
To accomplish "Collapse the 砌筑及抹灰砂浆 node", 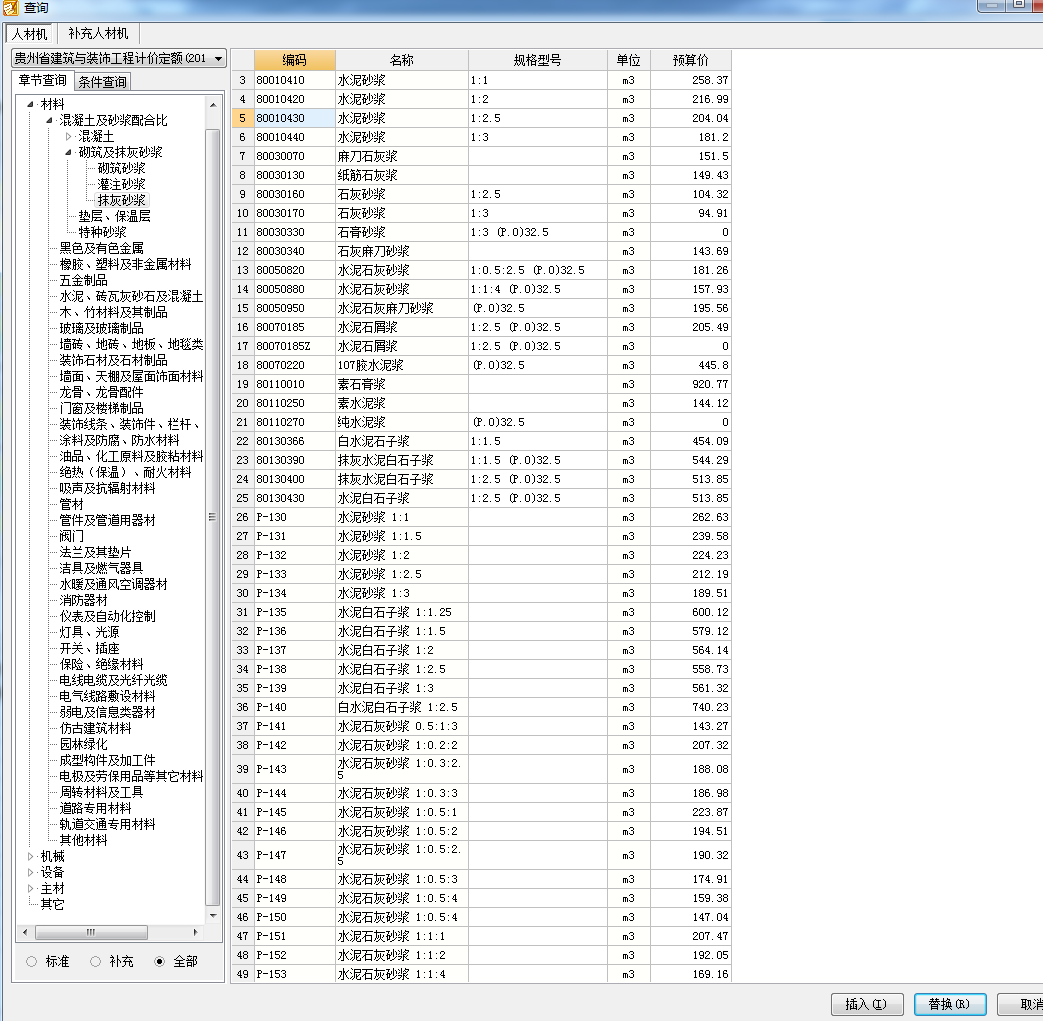I will coord(68,152).
